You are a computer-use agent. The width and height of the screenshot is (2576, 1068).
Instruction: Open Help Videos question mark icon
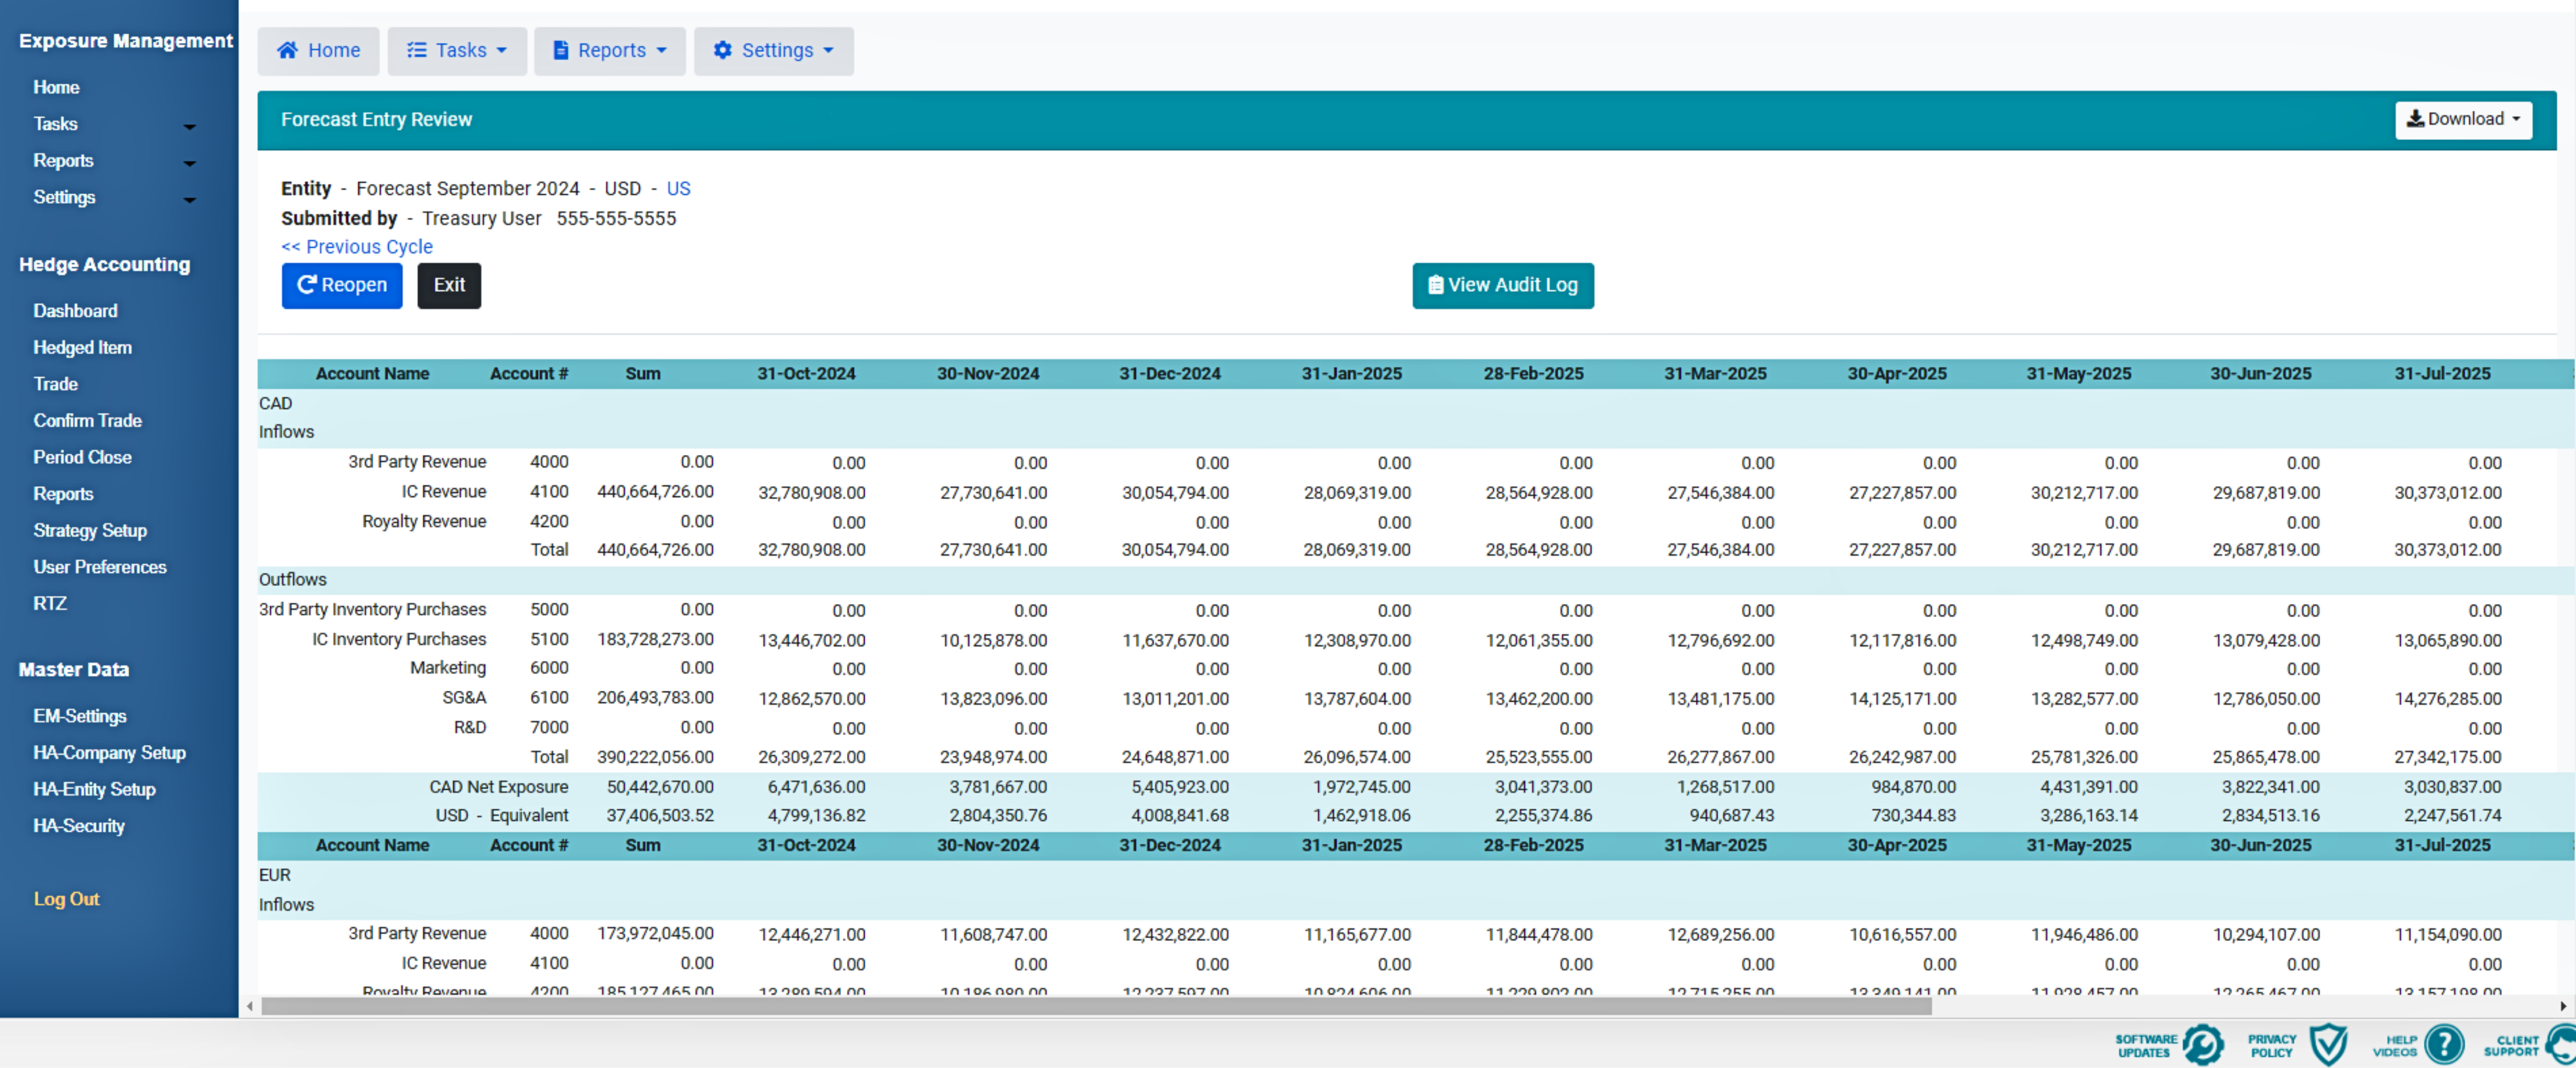2444,1045
